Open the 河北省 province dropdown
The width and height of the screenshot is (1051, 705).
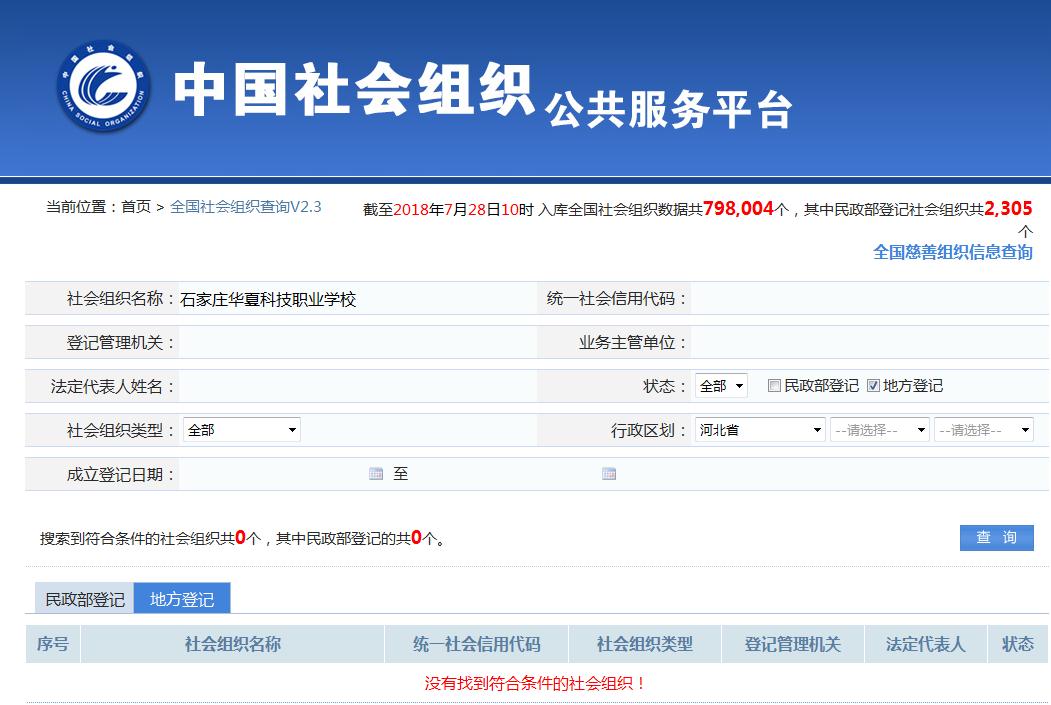point(760,430)
